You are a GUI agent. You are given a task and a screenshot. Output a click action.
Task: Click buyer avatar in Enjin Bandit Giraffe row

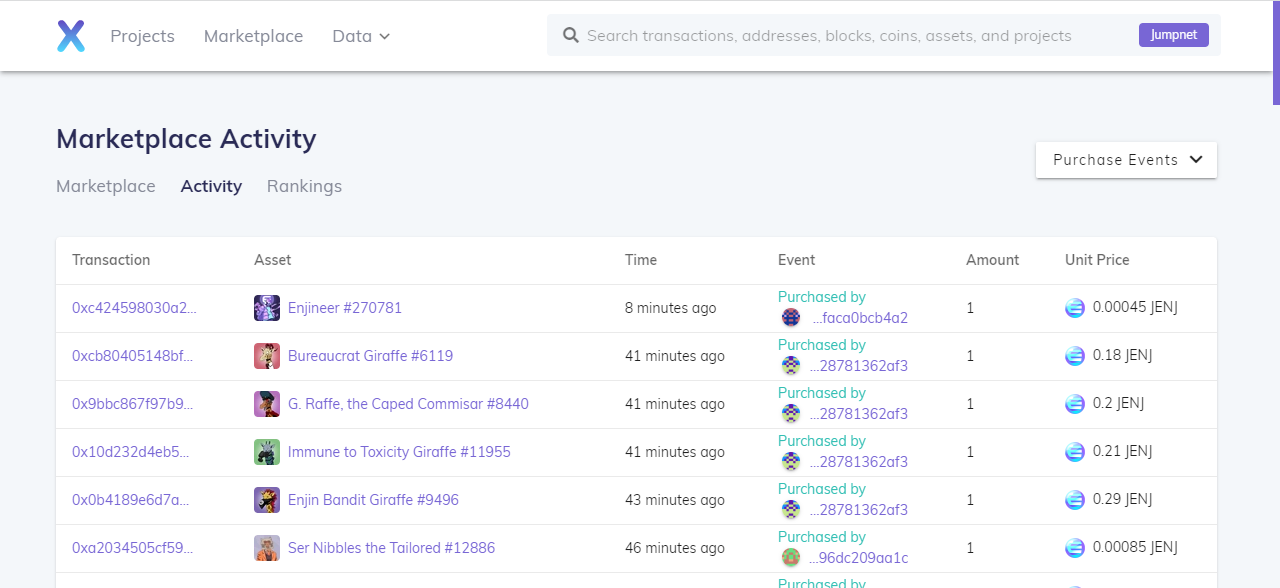pos(791,510)
